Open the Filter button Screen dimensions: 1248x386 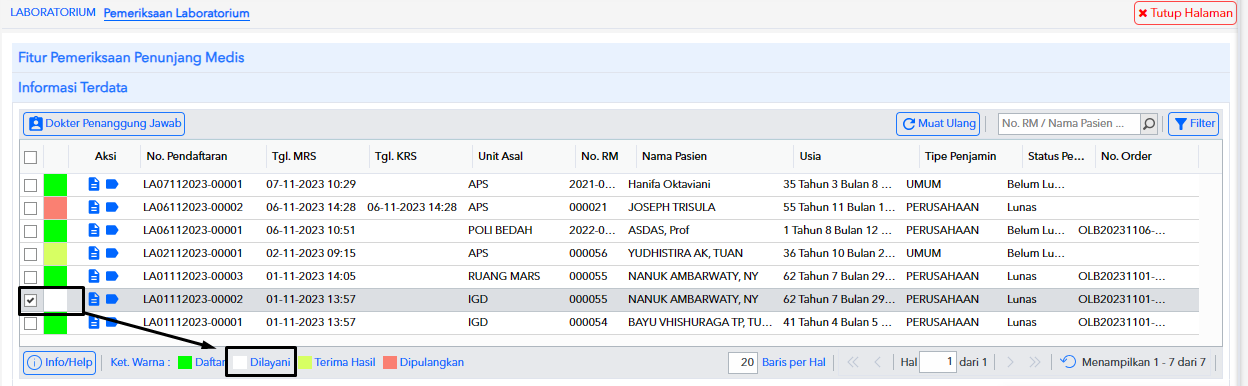[x=1194, y=124]
